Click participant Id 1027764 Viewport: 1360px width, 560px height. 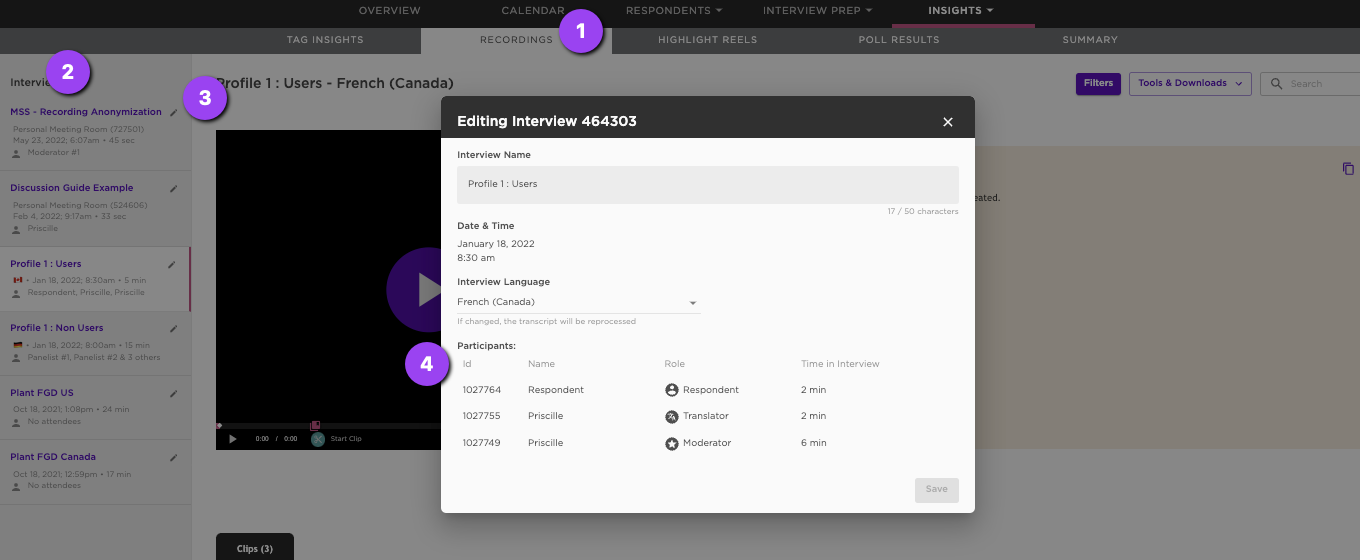[482, 390]
